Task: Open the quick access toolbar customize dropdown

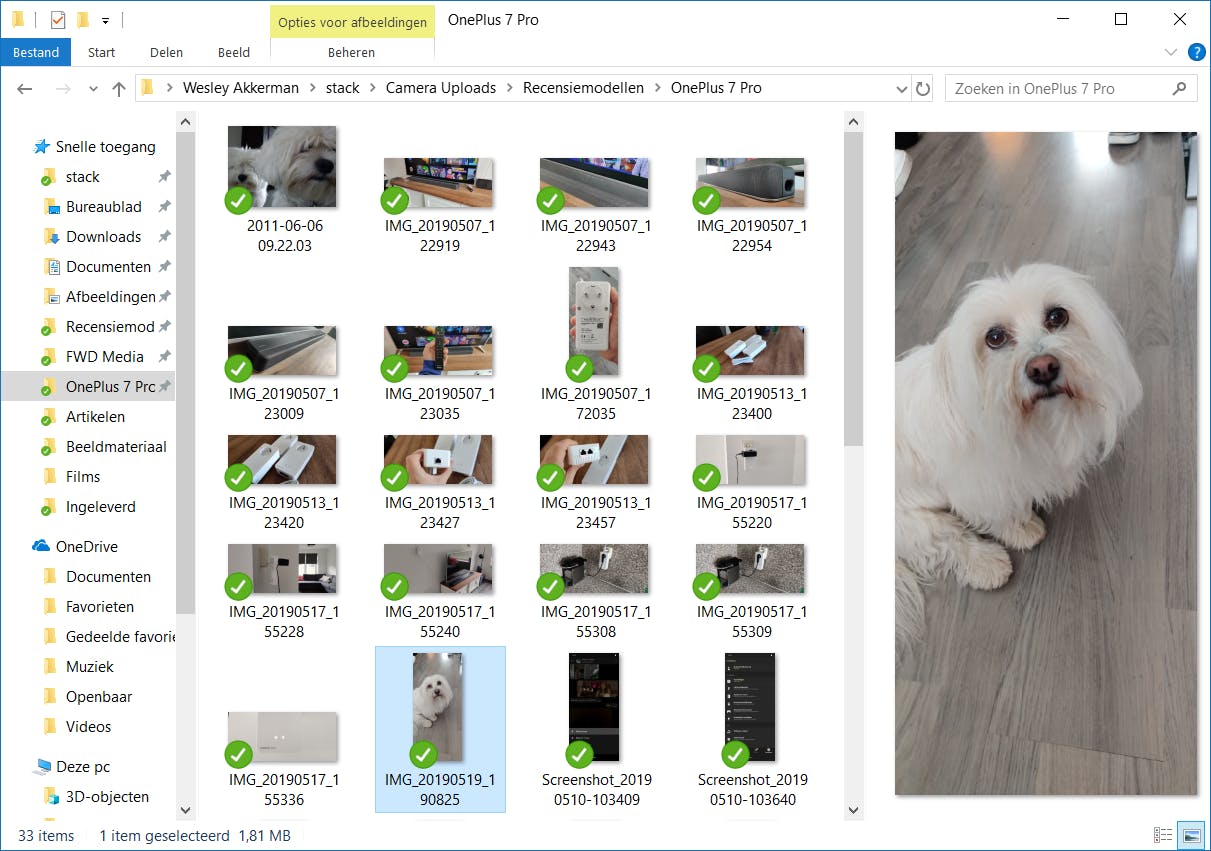Action: (105, 19)
